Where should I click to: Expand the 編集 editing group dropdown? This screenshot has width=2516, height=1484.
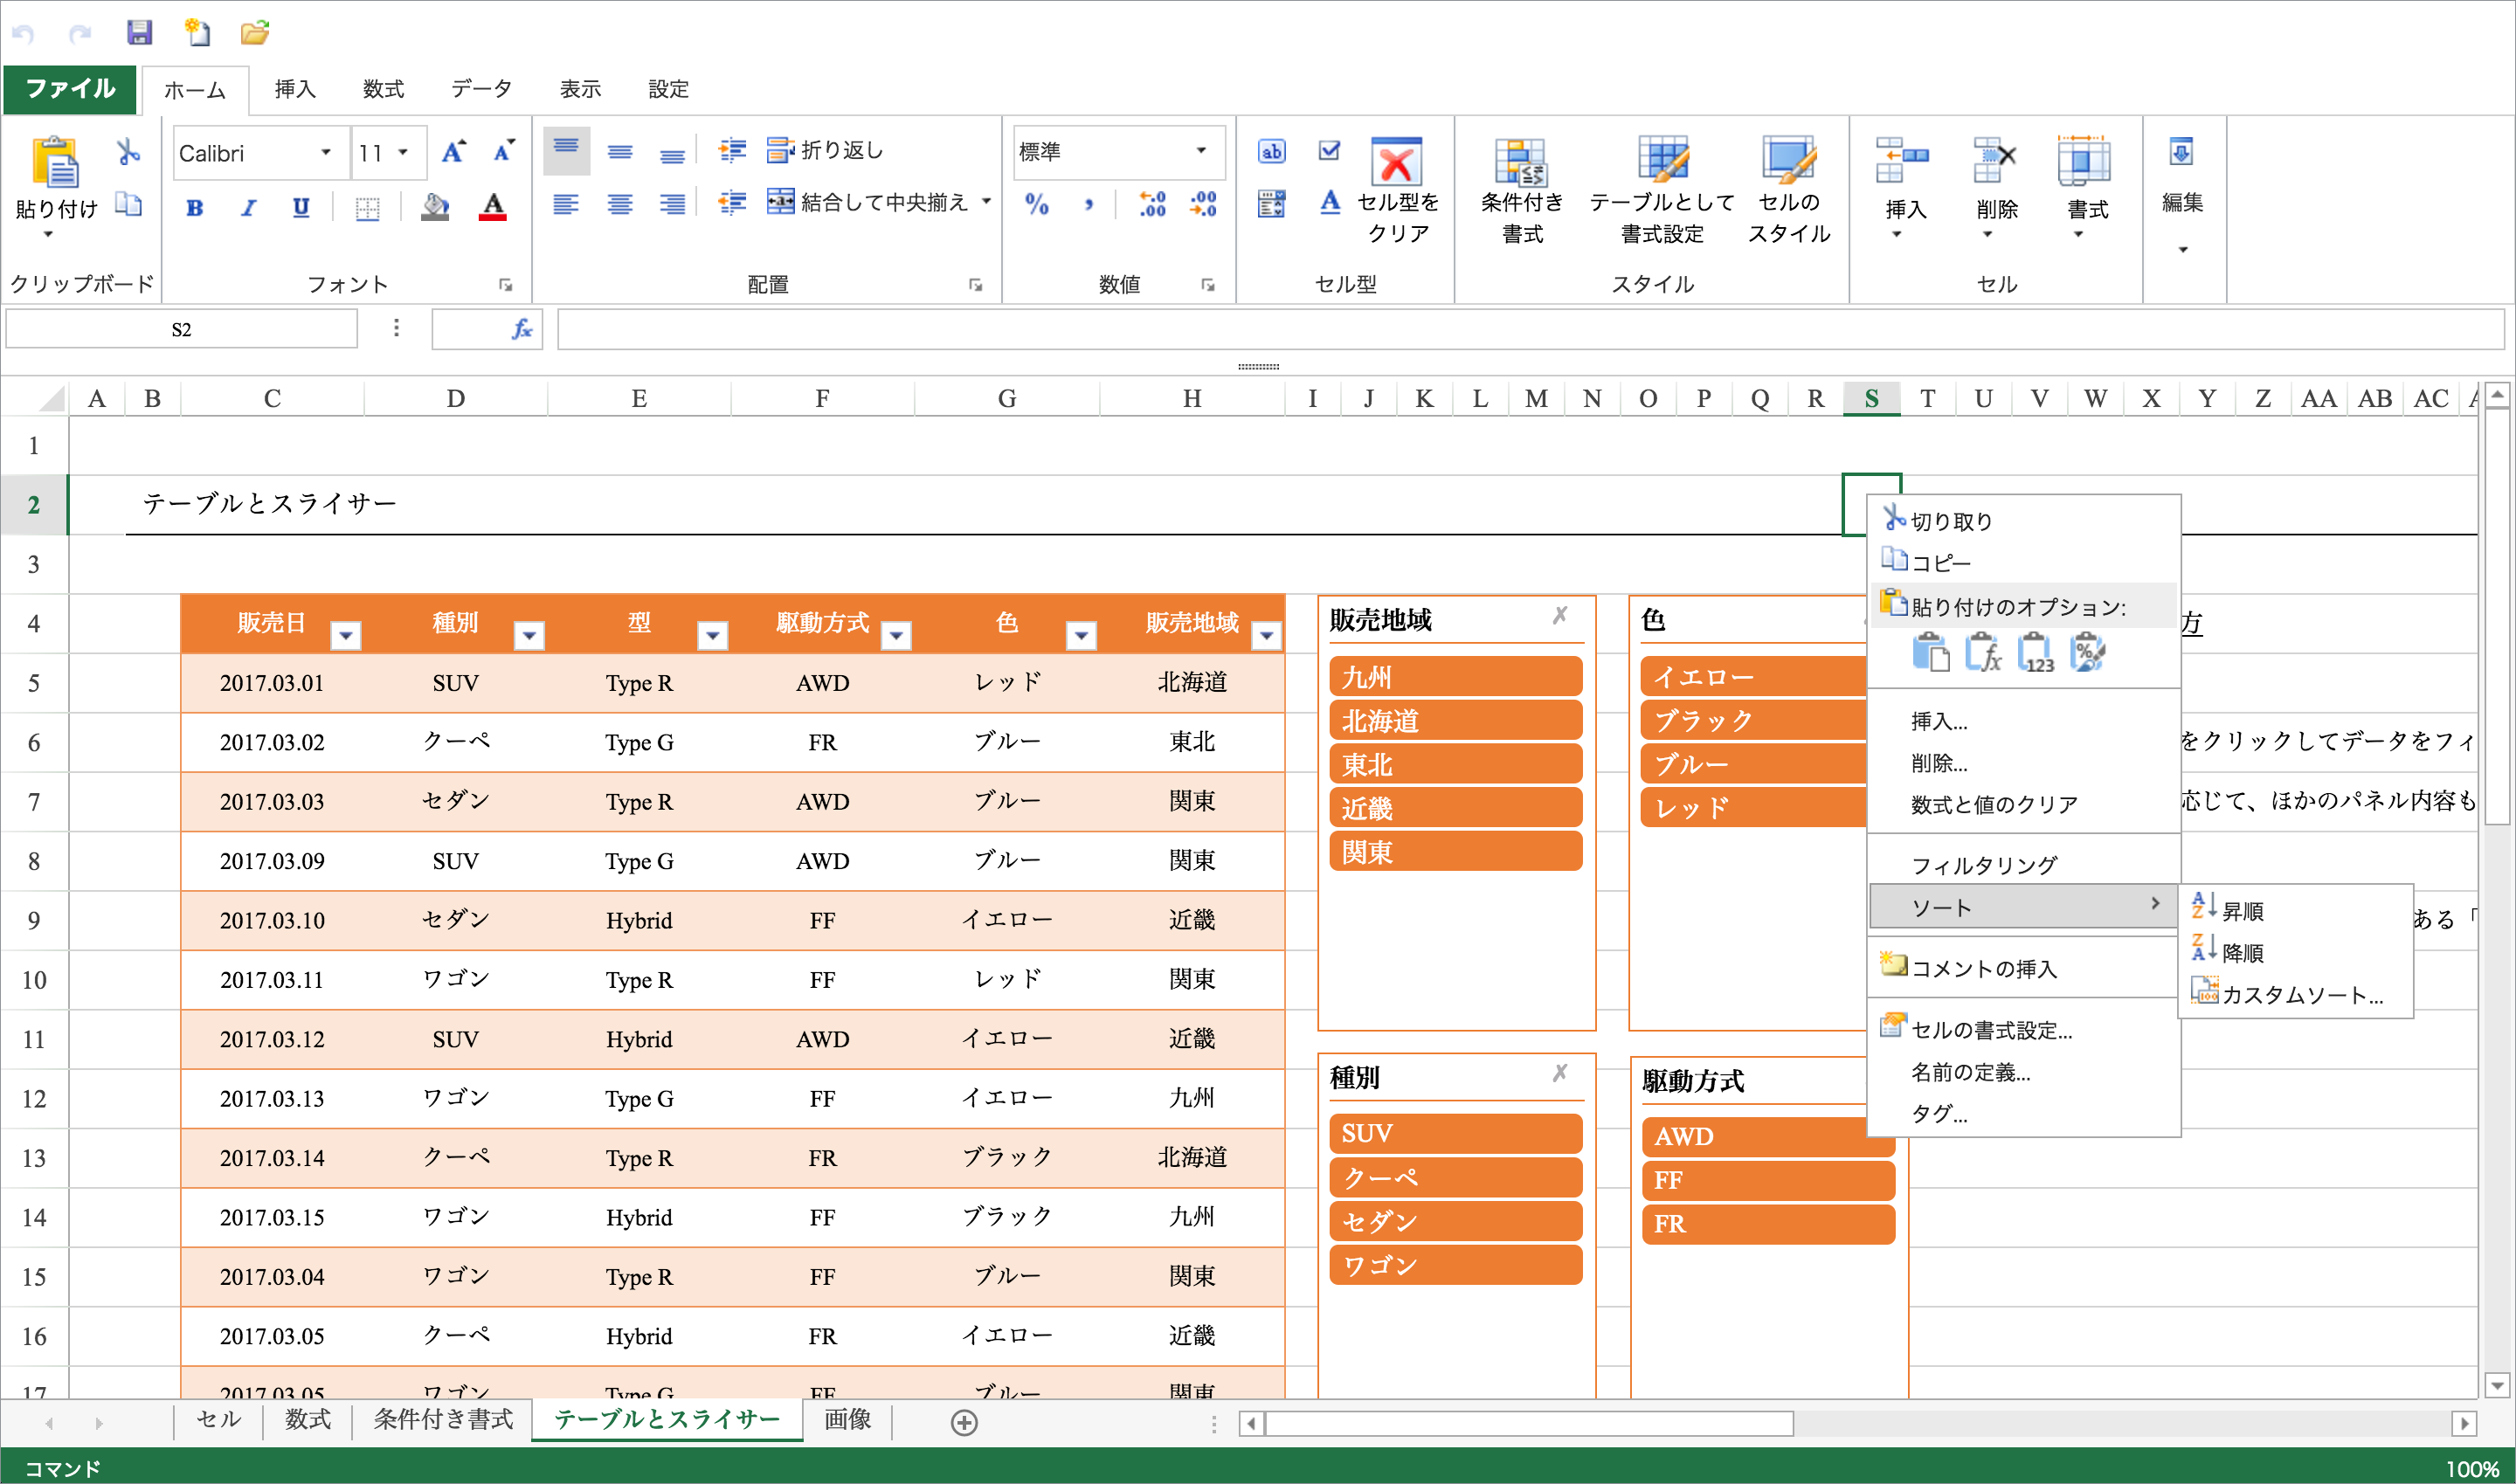coord(2182,249)
